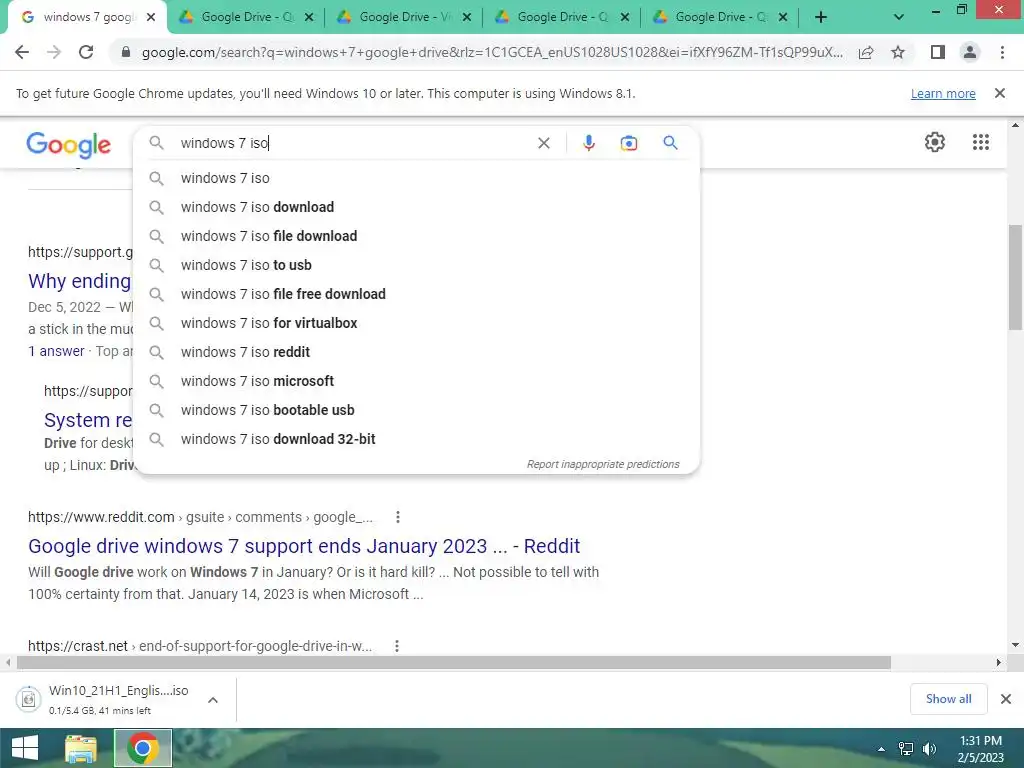
Task: Open the Google logo homepage
Action: [x=69, y=145]
